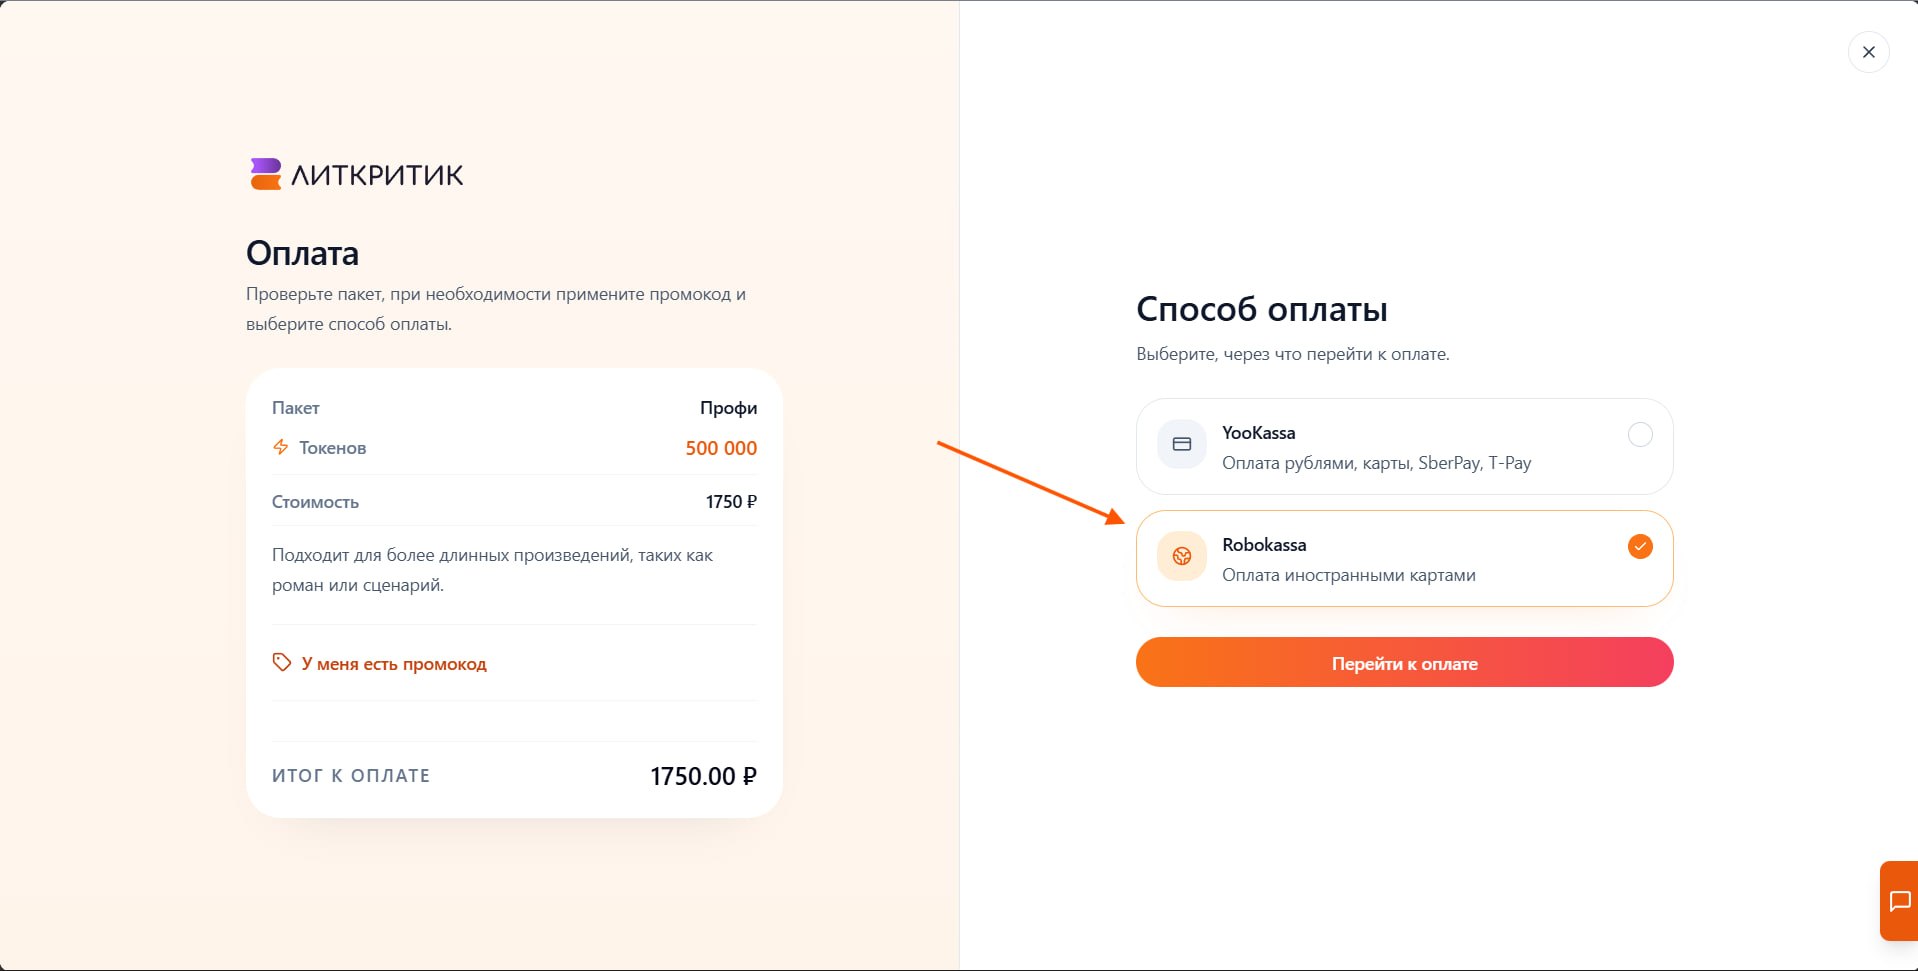The image size is (1918, 971).
Task: Click the ЛИТКРИТИК brand name text
Action: click(377, 176)
